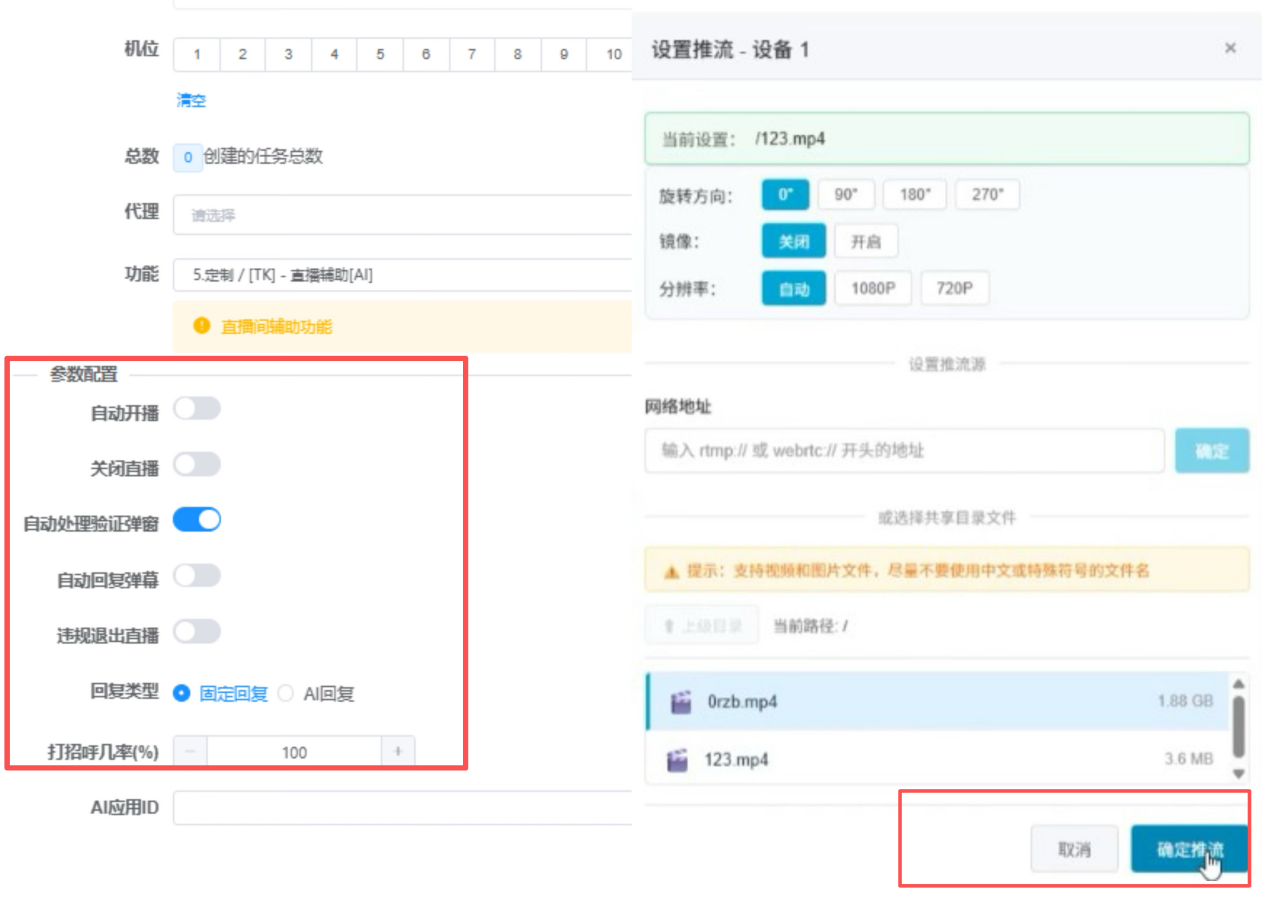Select the 1080P resolution option
This screenshot has height=900, width=1262.
[872, 288]
